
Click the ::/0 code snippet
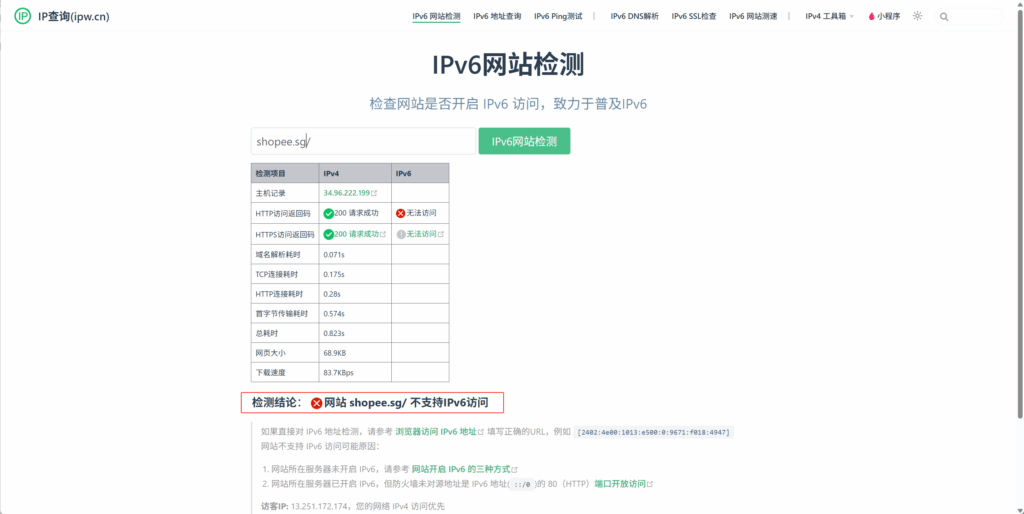[x=522, y=484]
